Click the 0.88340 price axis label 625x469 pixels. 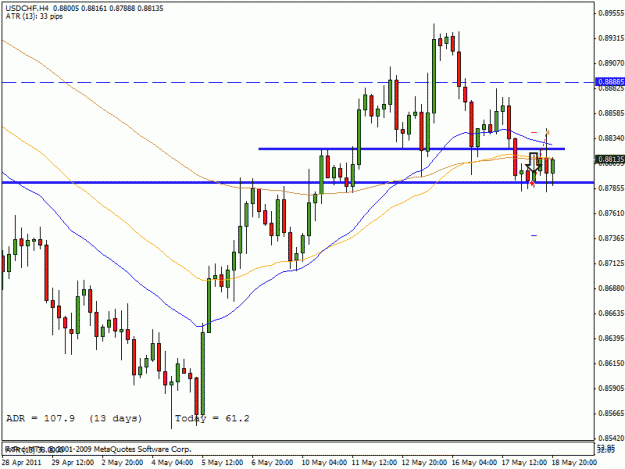click(611, 138)
